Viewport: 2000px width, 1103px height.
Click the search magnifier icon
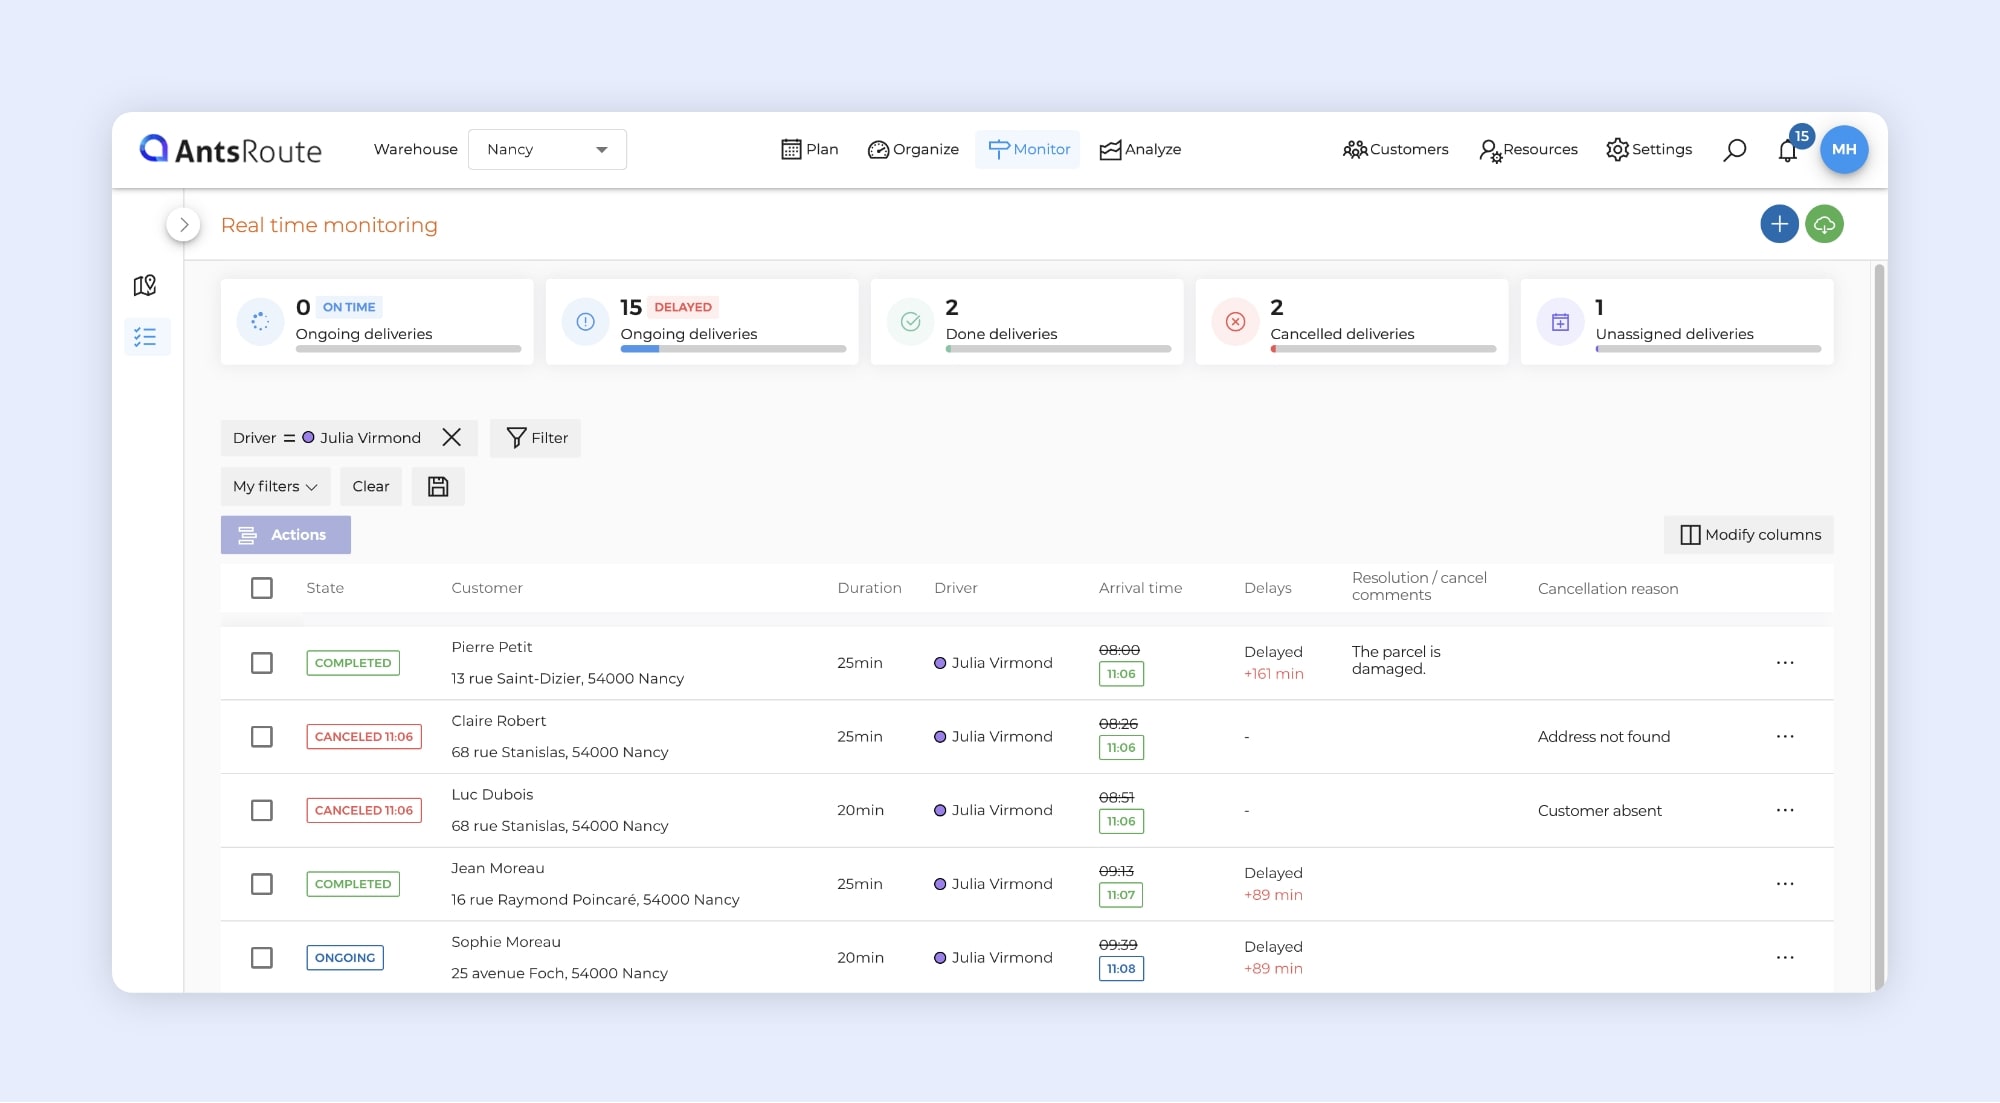(x=1735, y=150)
